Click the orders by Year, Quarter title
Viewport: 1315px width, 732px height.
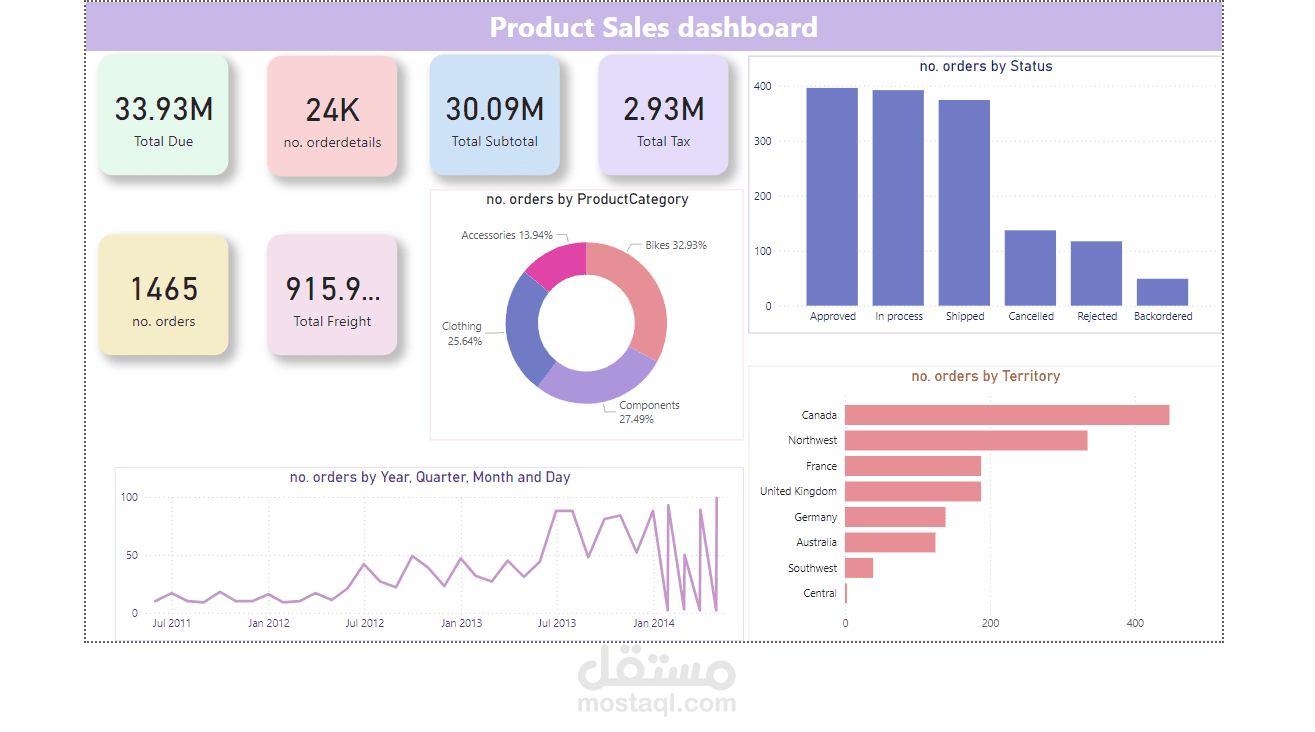(x=430, y=477)
